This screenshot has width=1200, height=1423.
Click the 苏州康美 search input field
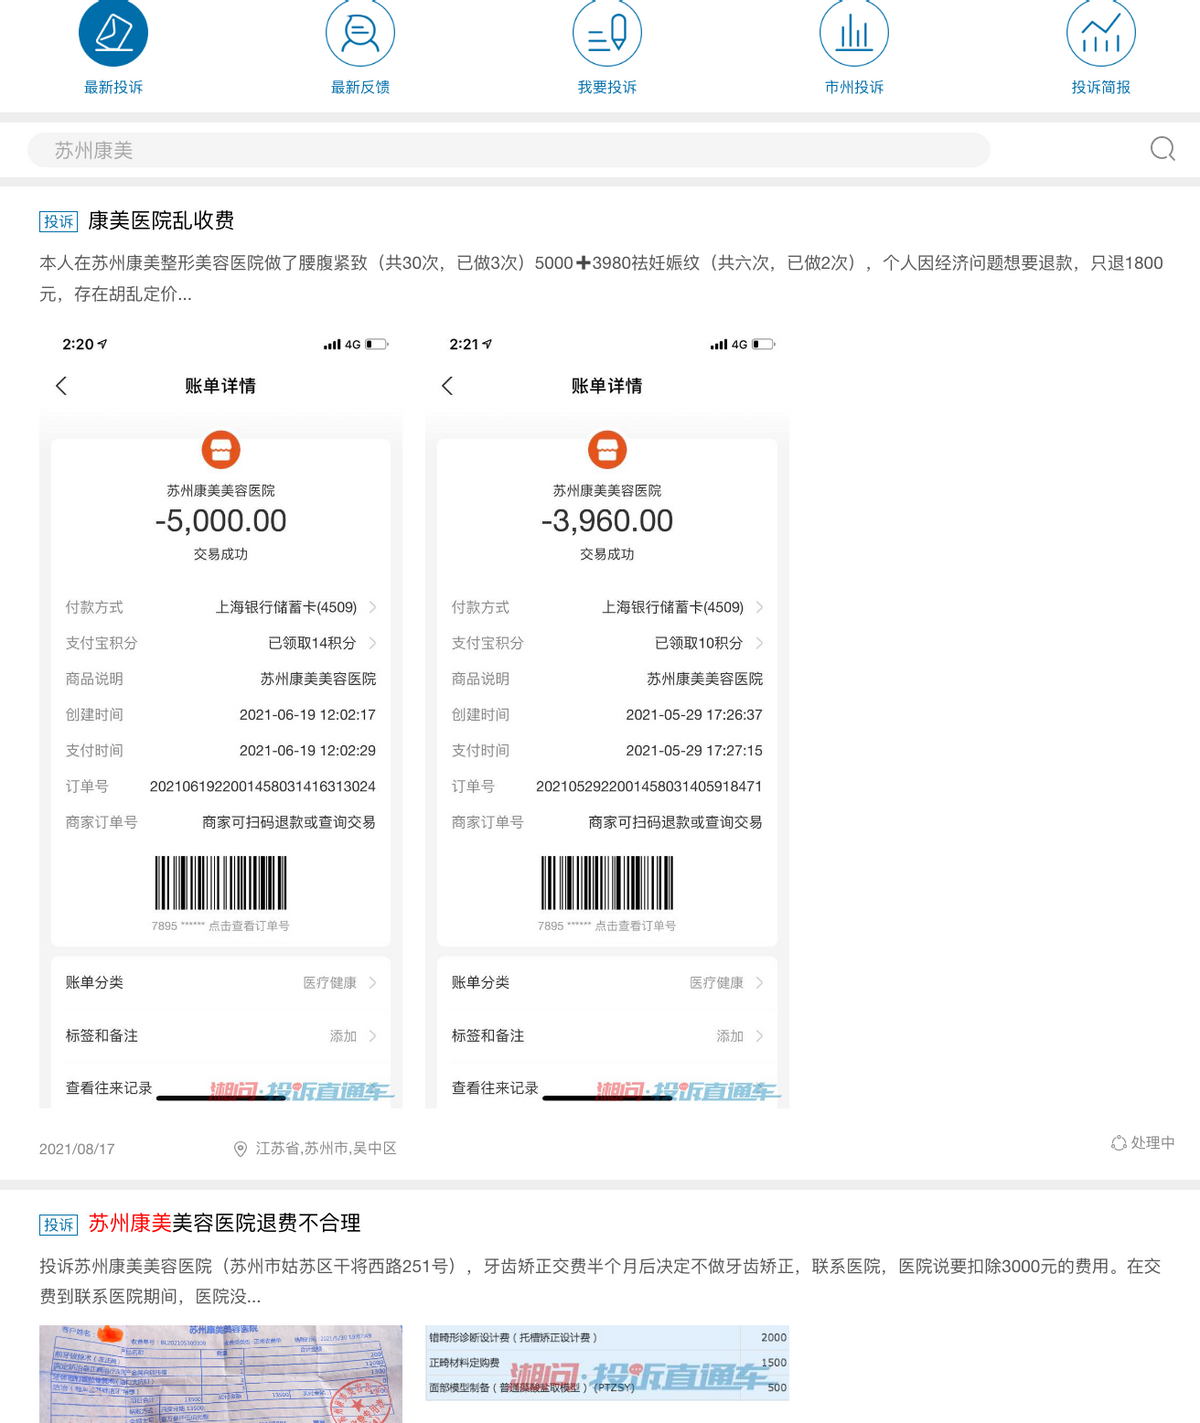point(500,149)
